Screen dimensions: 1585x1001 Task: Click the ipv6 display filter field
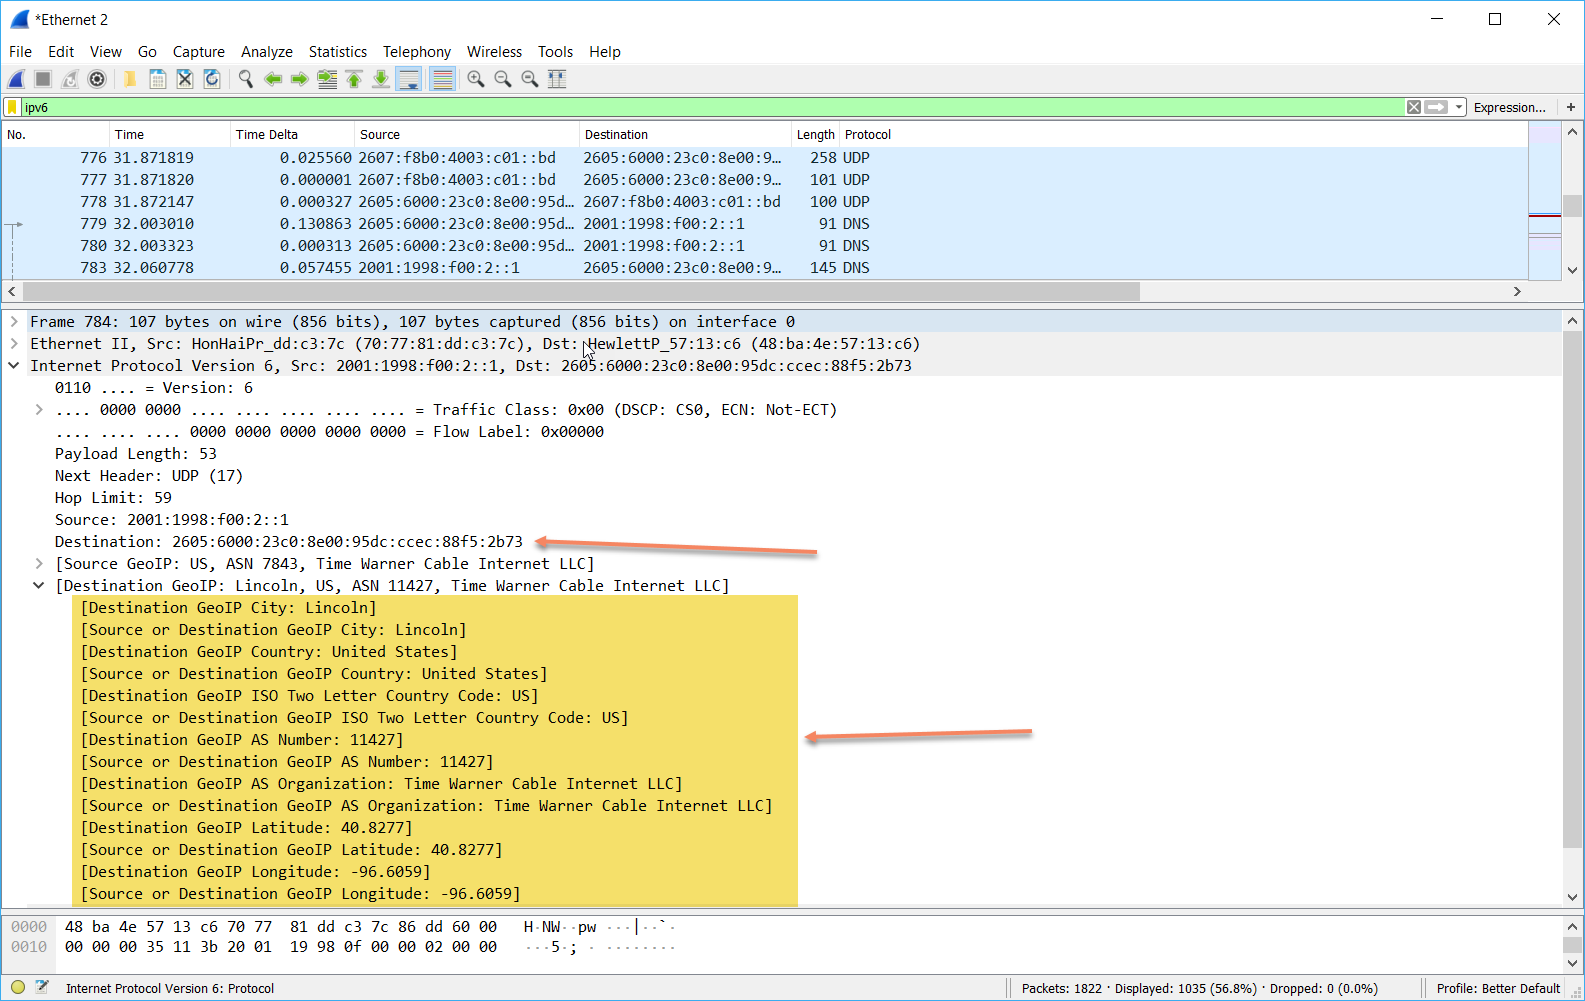(x=700, y=107)
